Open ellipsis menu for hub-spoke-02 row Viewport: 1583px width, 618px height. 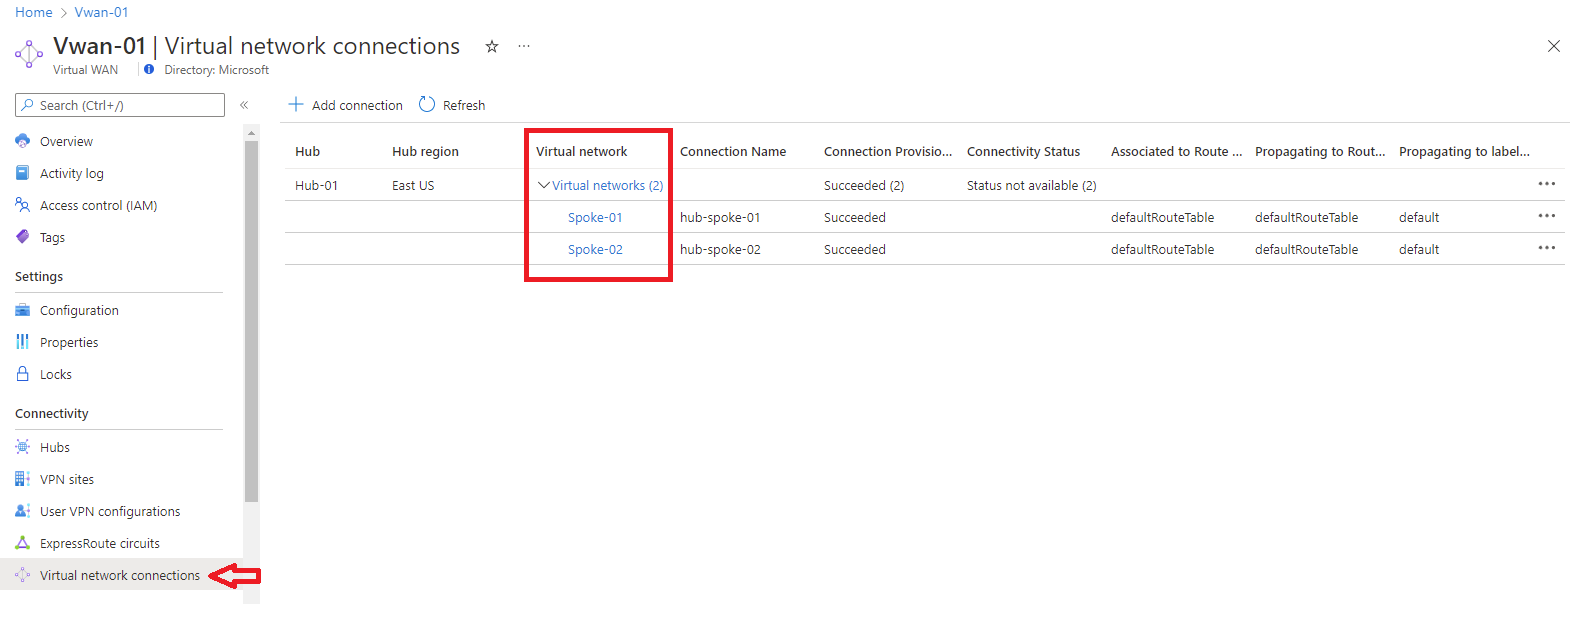click(x=1547, y=248)
